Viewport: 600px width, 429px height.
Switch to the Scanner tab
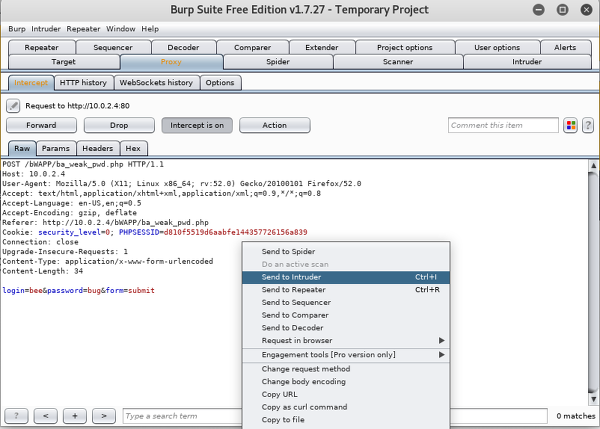(x=398, y=62)
